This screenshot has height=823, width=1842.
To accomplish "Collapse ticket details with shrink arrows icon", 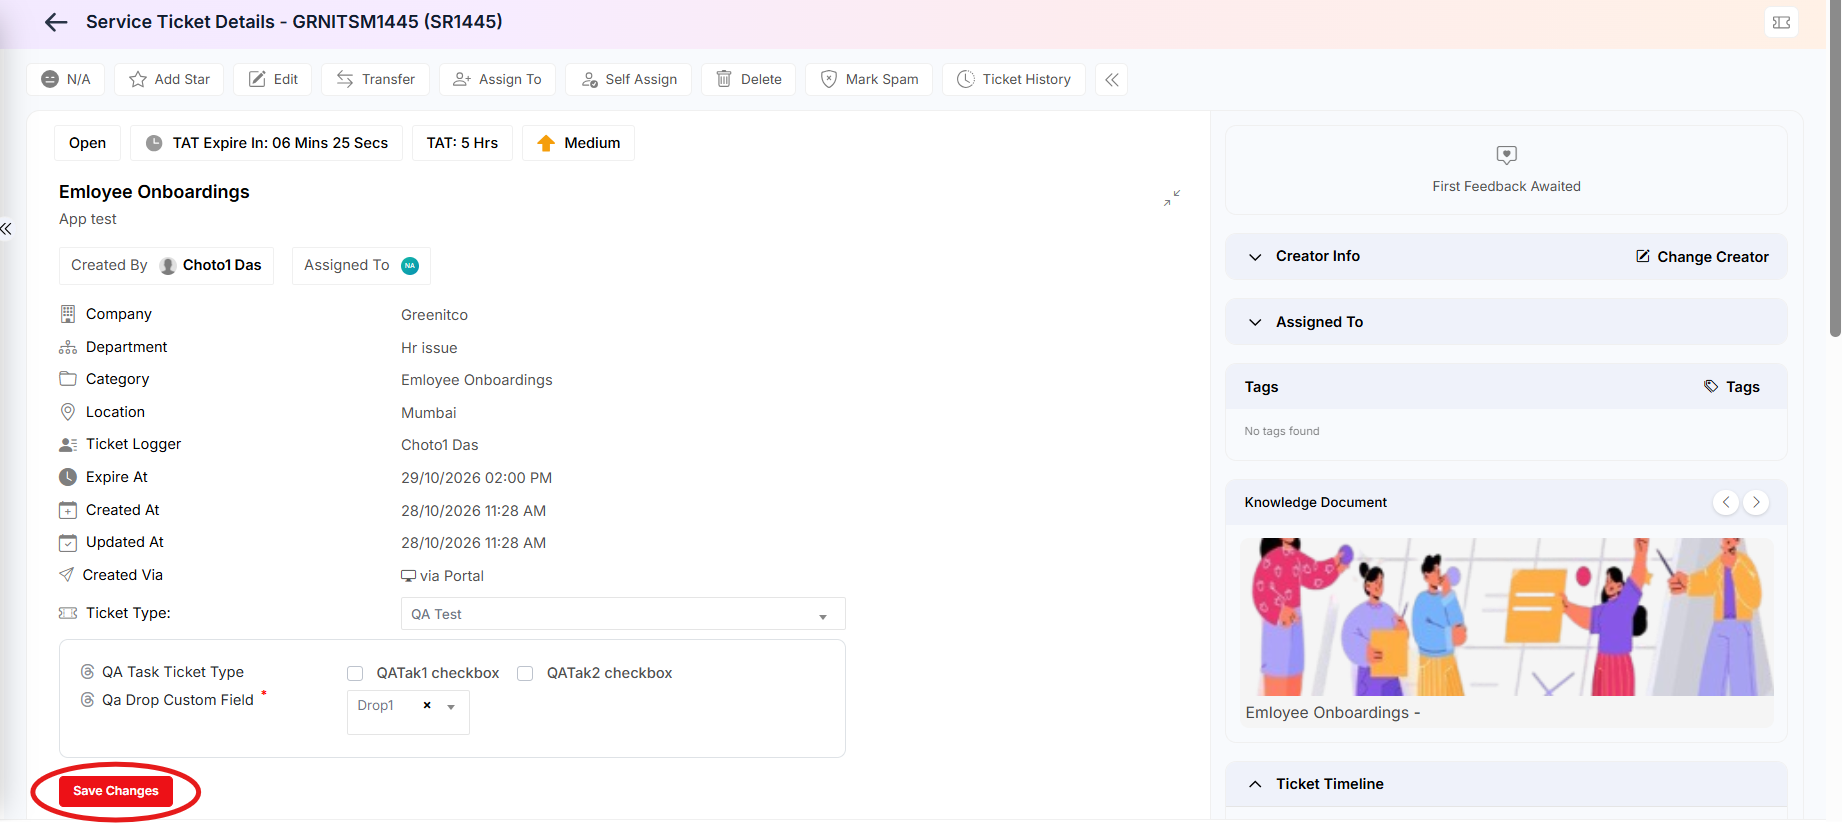I will pyautogui.click(x=1172, y=198).
